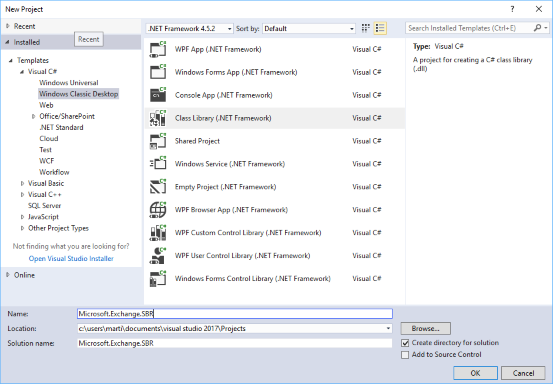This screenshot has height=384, width=553.
Task: Select the SQL Server category
Action: coord(44,206)
